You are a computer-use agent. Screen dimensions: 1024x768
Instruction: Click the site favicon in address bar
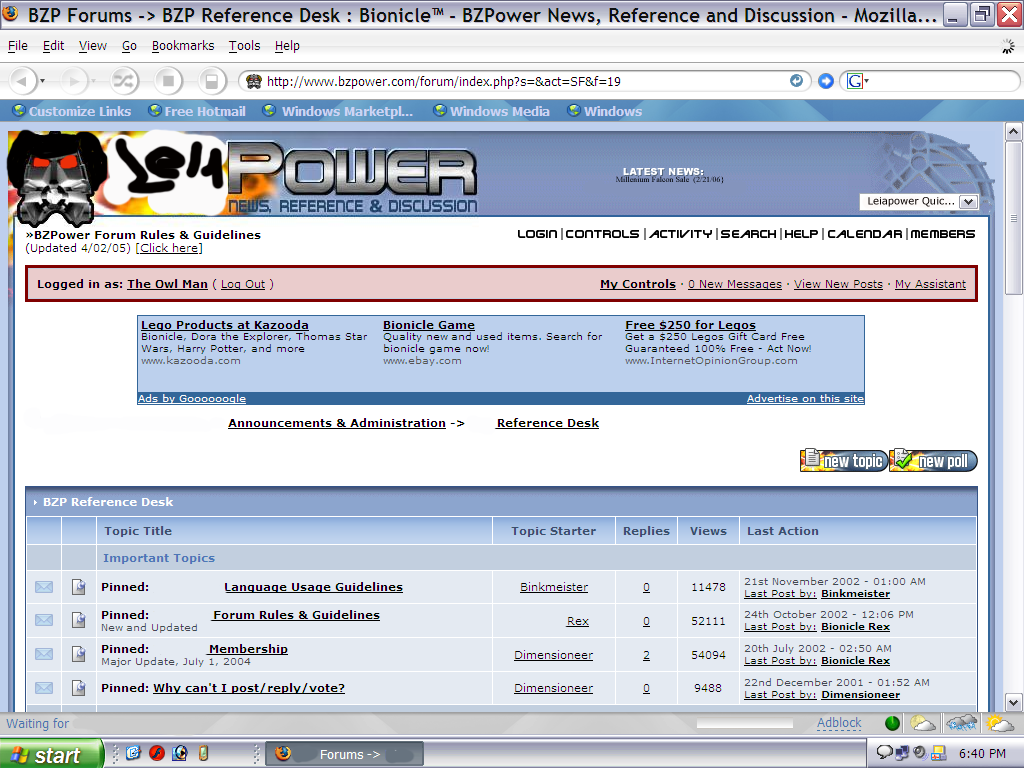(253, 81)
